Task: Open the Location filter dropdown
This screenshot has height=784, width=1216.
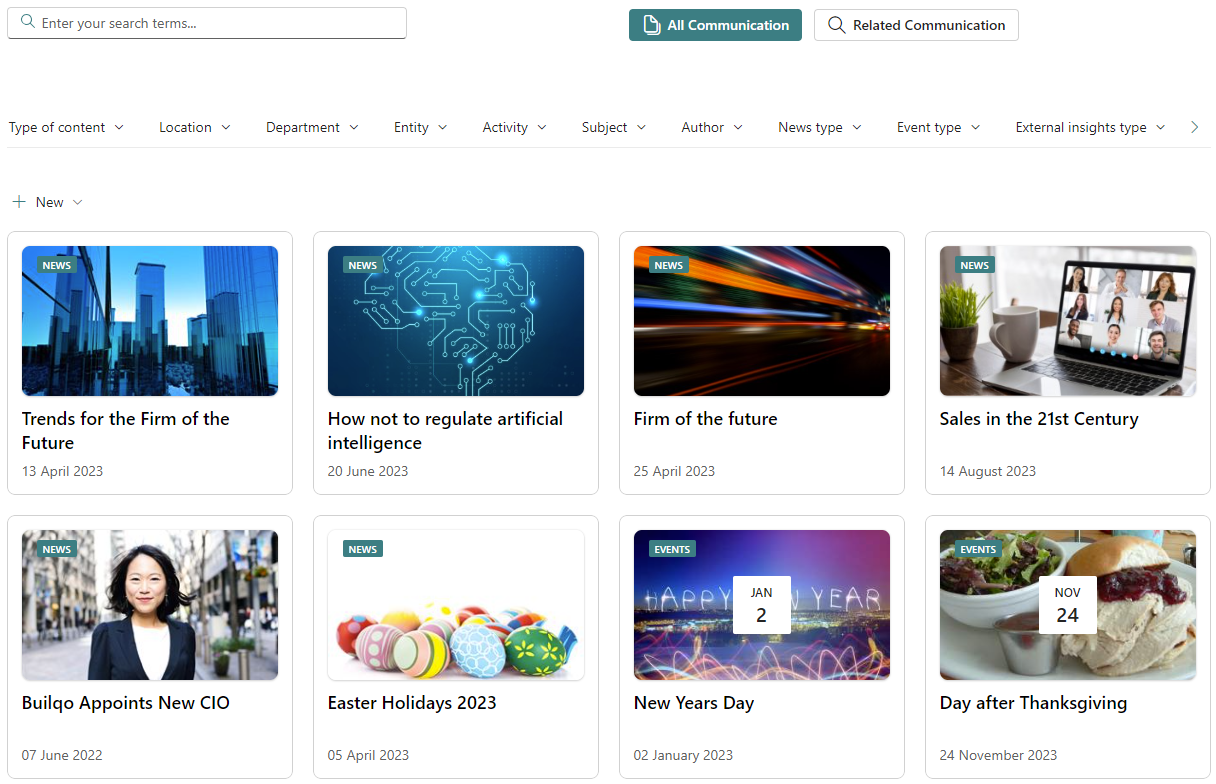Action: tap(195, 127)
